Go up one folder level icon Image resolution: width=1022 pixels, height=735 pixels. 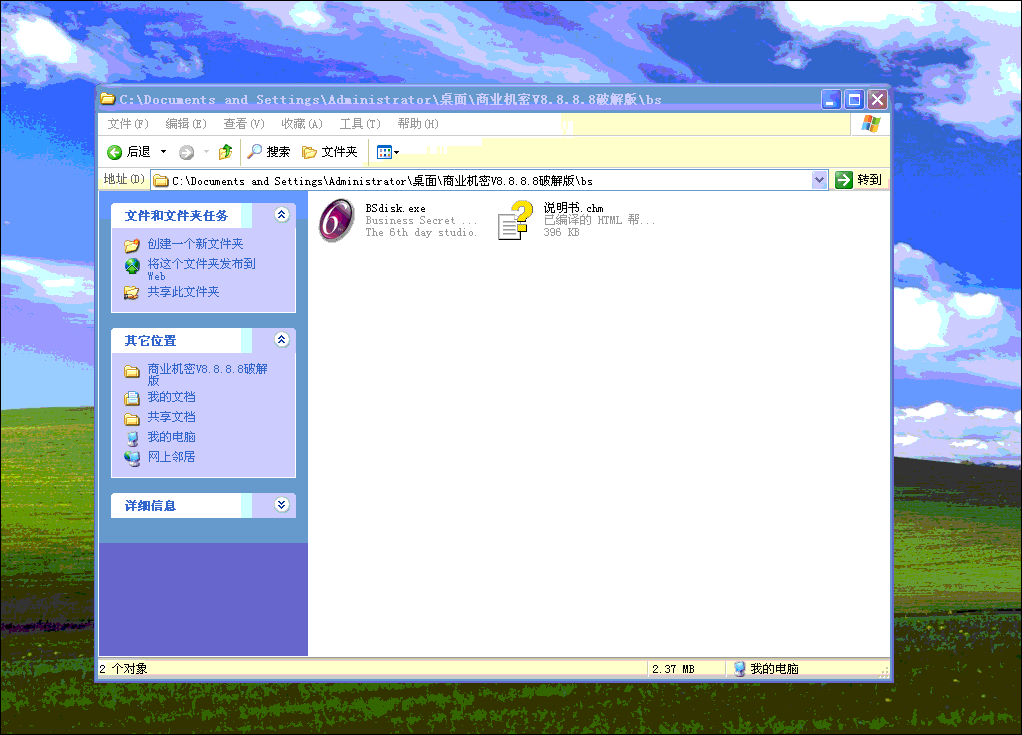pos(226,152)
